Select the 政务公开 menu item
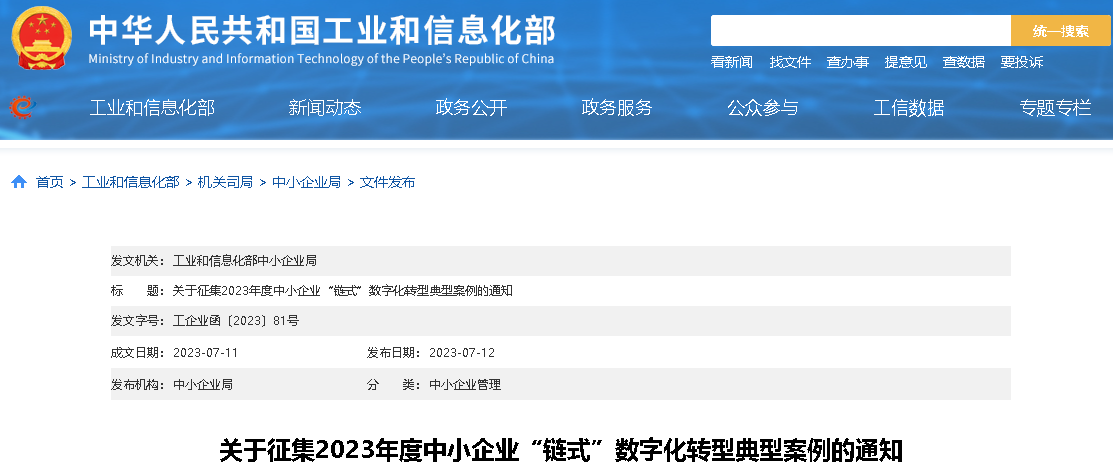1113x464 pixels. 471,108
